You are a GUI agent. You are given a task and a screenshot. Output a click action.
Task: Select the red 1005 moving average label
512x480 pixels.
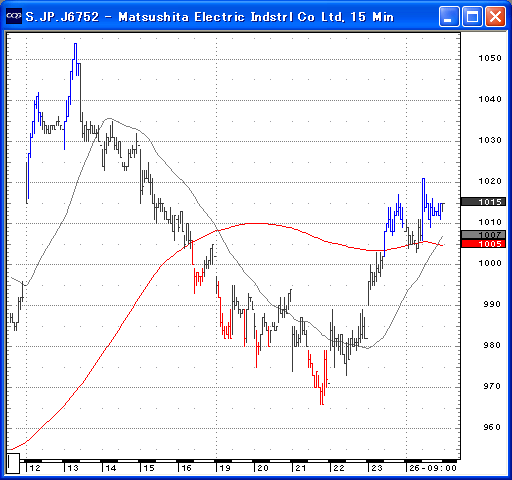pos(483,244)
